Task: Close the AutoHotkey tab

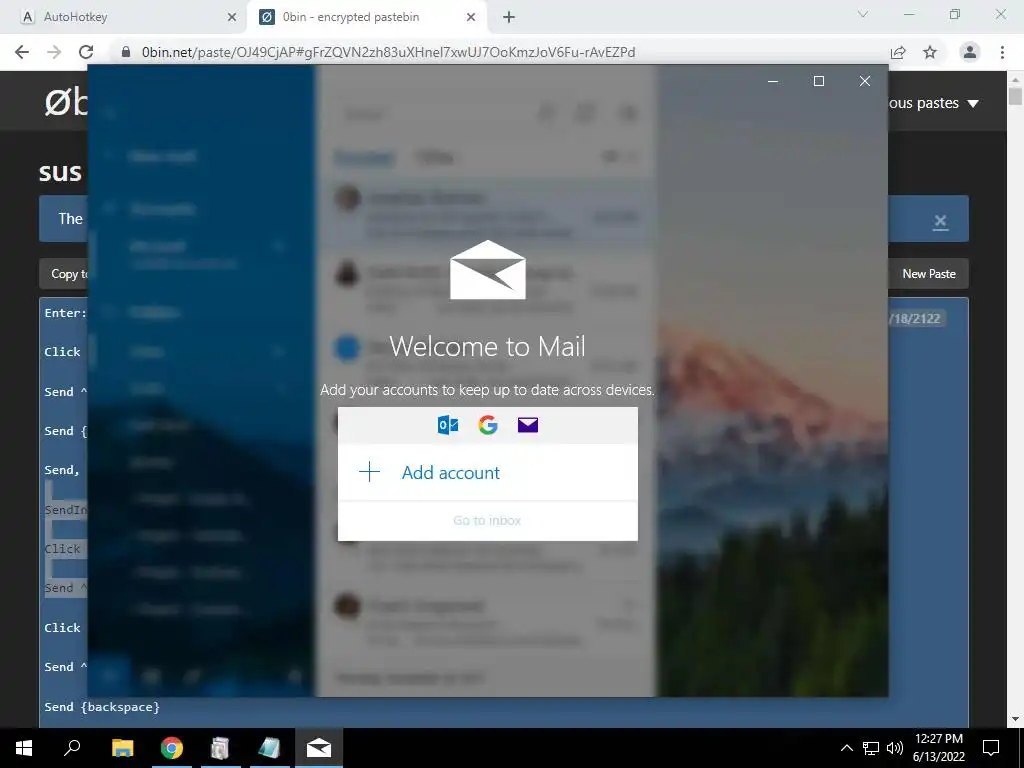Action: pos(232,18)
